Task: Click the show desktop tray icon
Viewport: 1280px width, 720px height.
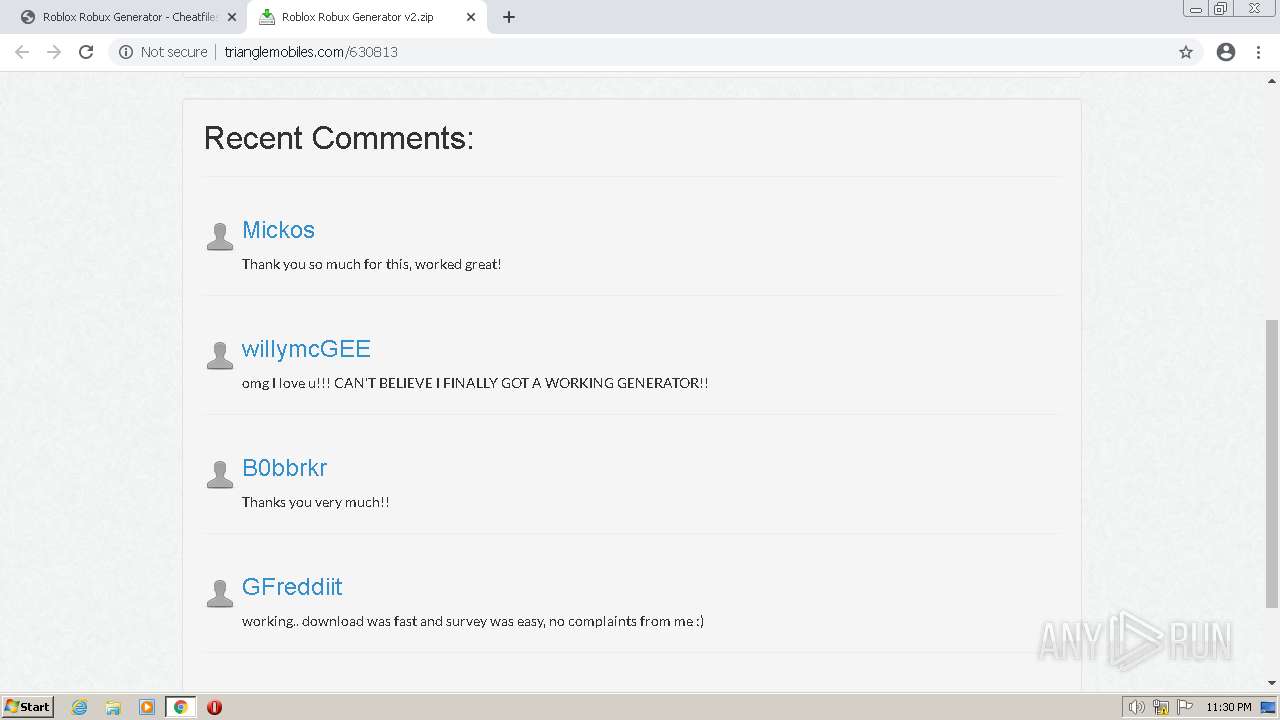Action: [1268, 707]
